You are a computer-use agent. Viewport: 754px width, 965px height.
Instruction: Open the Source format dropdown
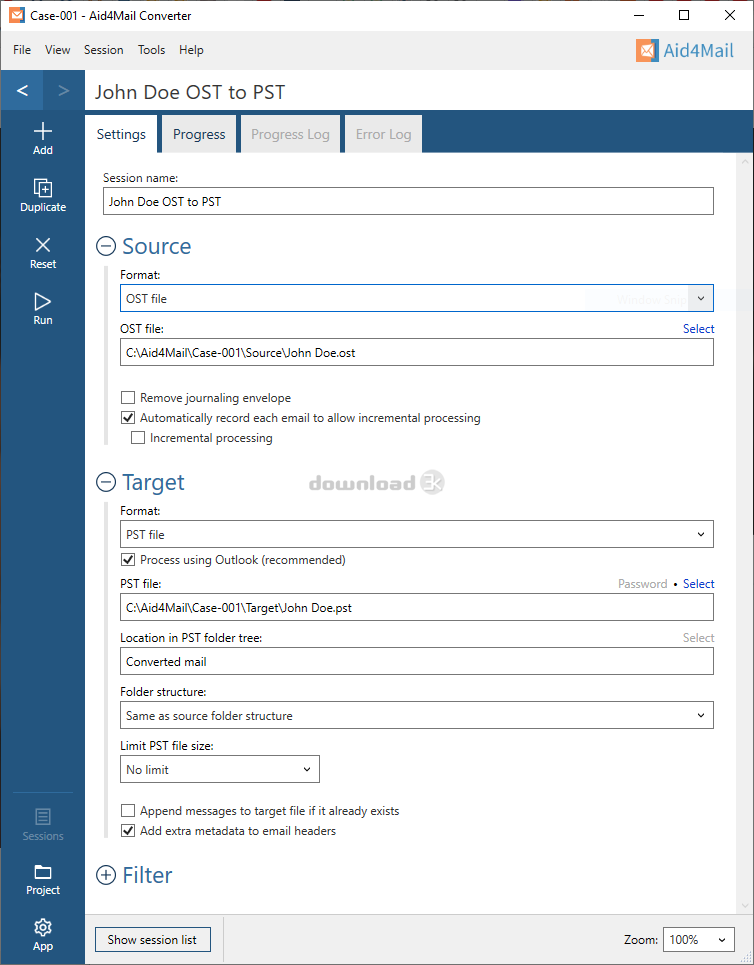pos(417,298)
